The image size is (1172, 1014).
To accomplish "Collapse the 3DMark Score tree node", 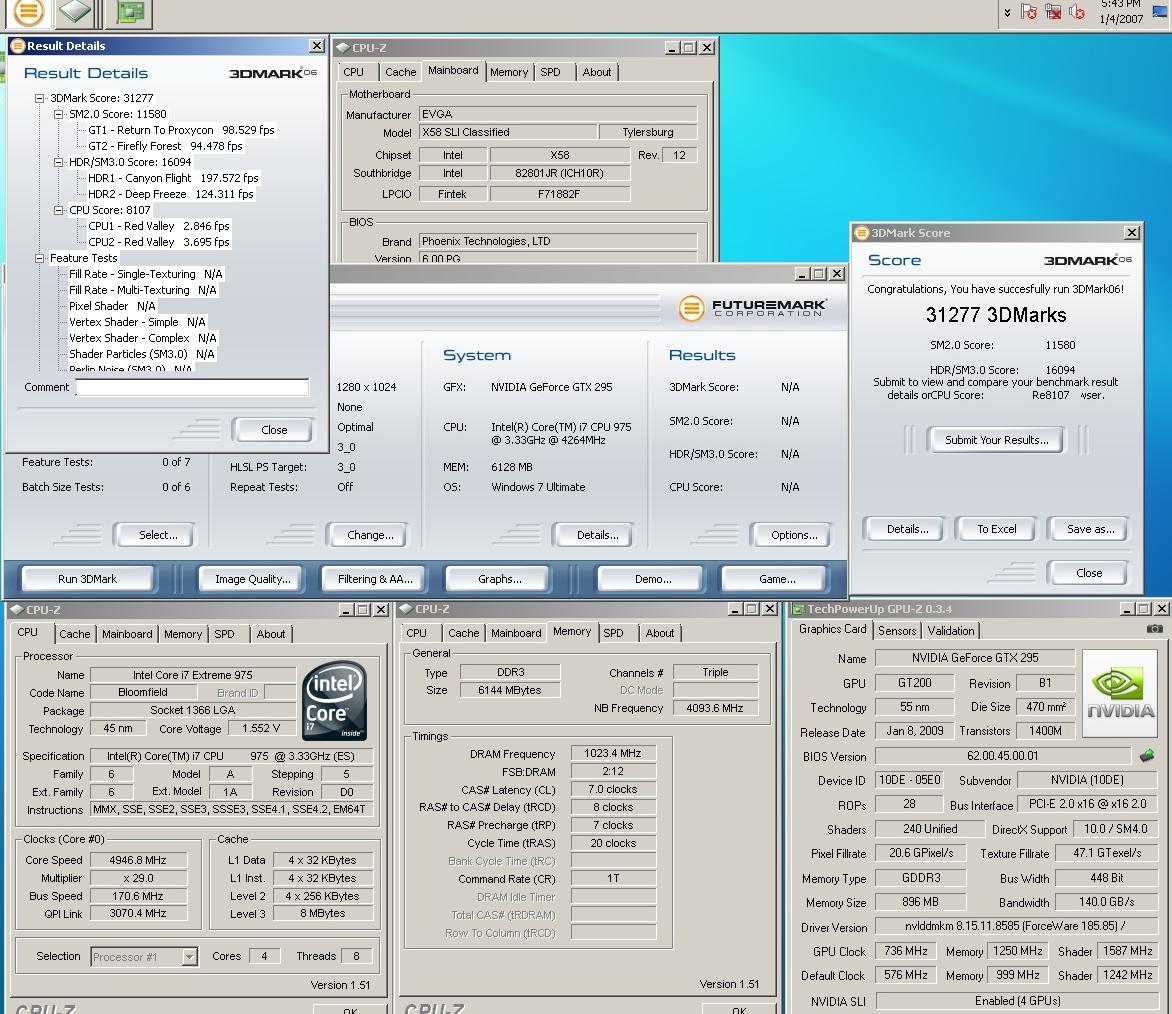I will click(40, 98).
